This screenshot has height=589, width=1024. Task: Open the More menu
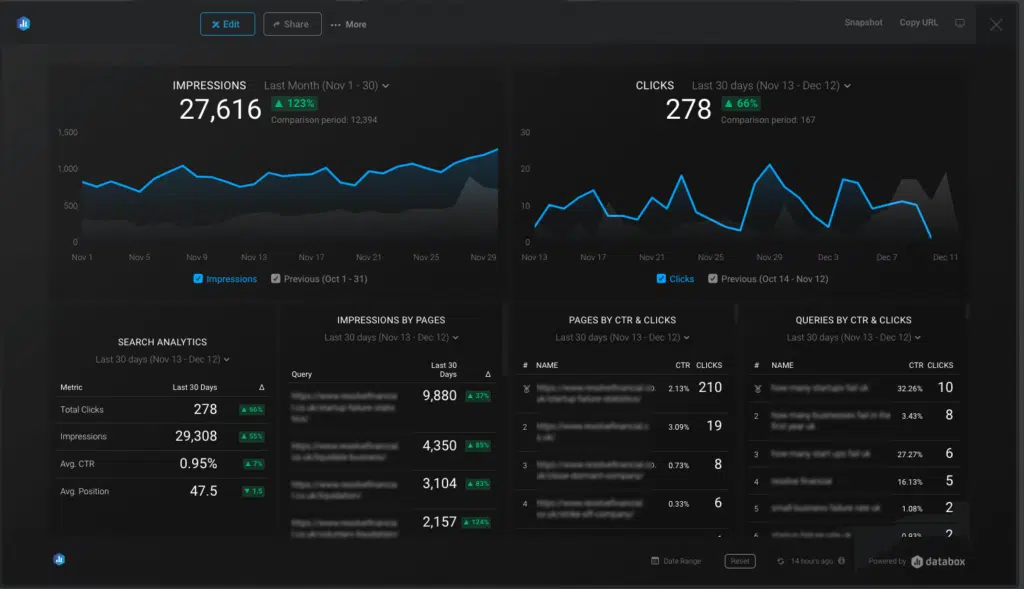pos(348,24)
